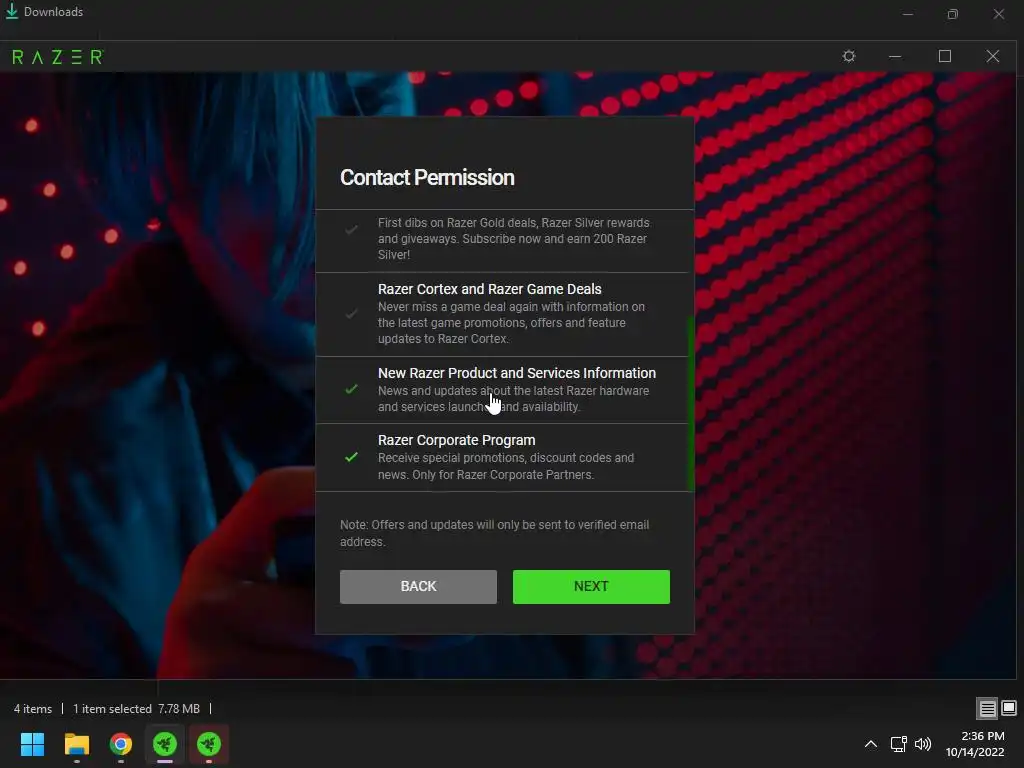Click the Razer logo in title bar
Image resolution: width=1024 pixels, height=768 pixels.
[57, 57]
